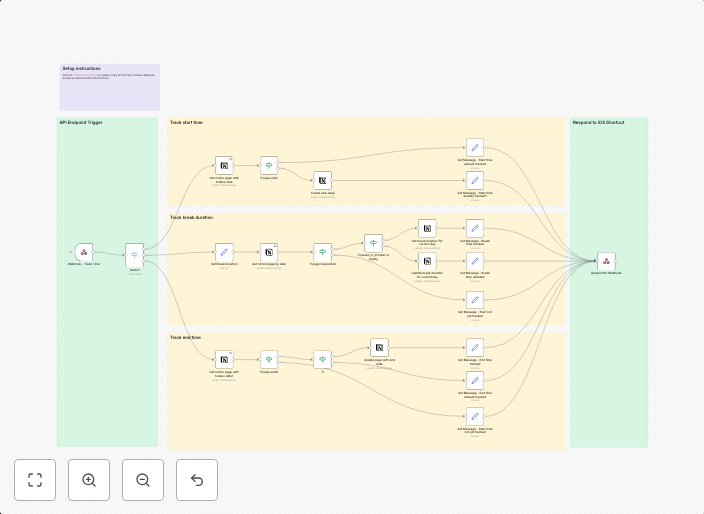
Task: Click the Update page with end date node
Action: coord(379,348)
